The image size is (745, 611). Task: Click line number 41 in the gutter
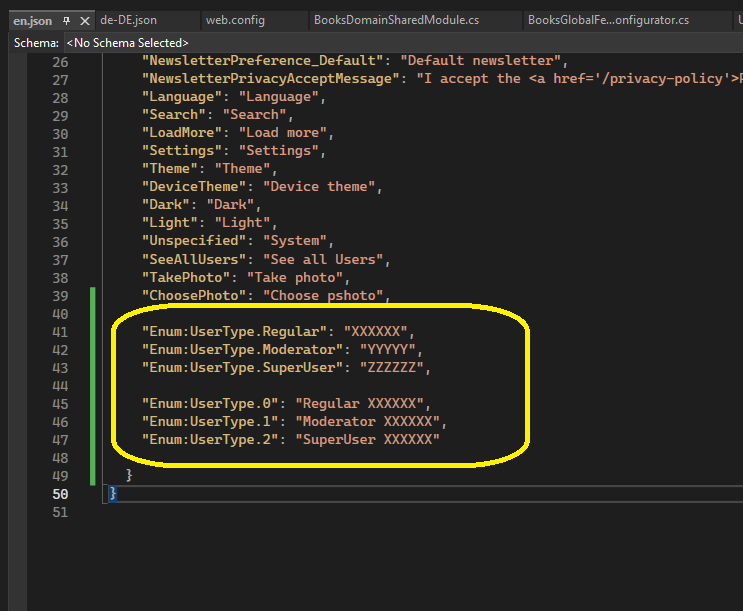59,332
